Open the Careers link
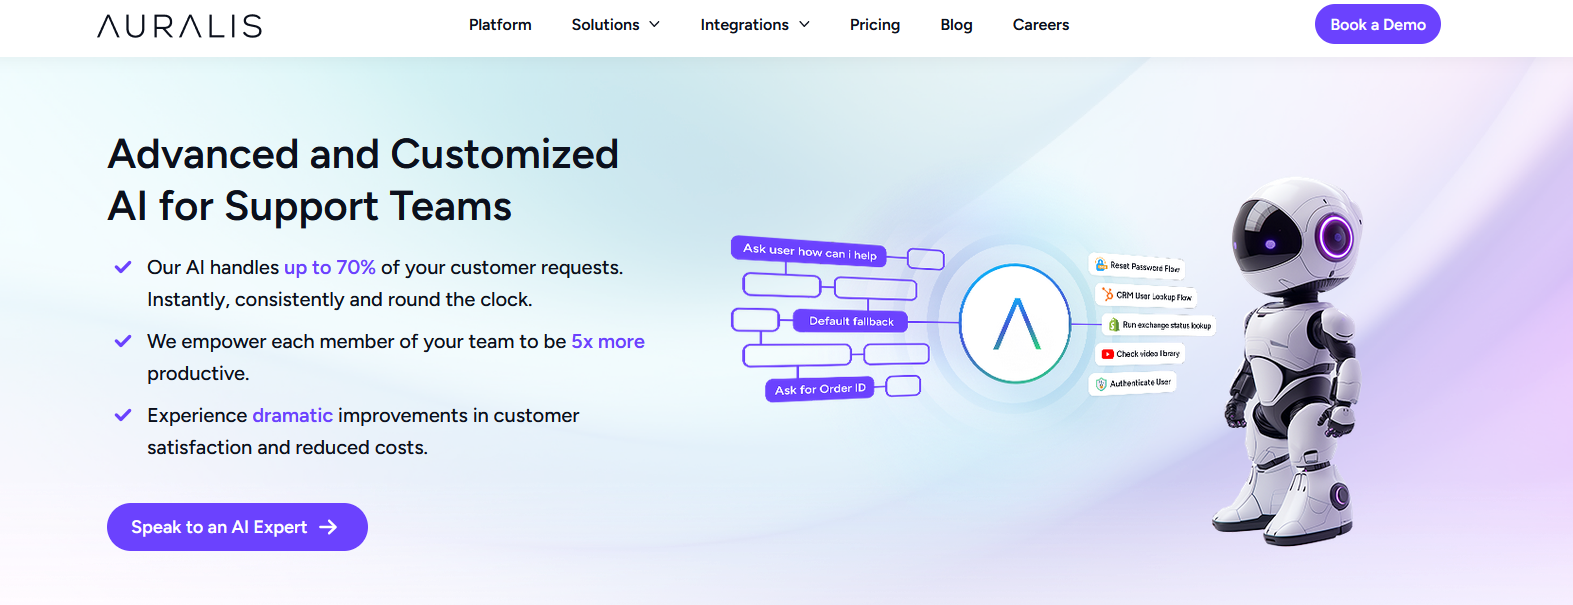This screenshot has width=1573, height=605. click(x=1040, y=24)
